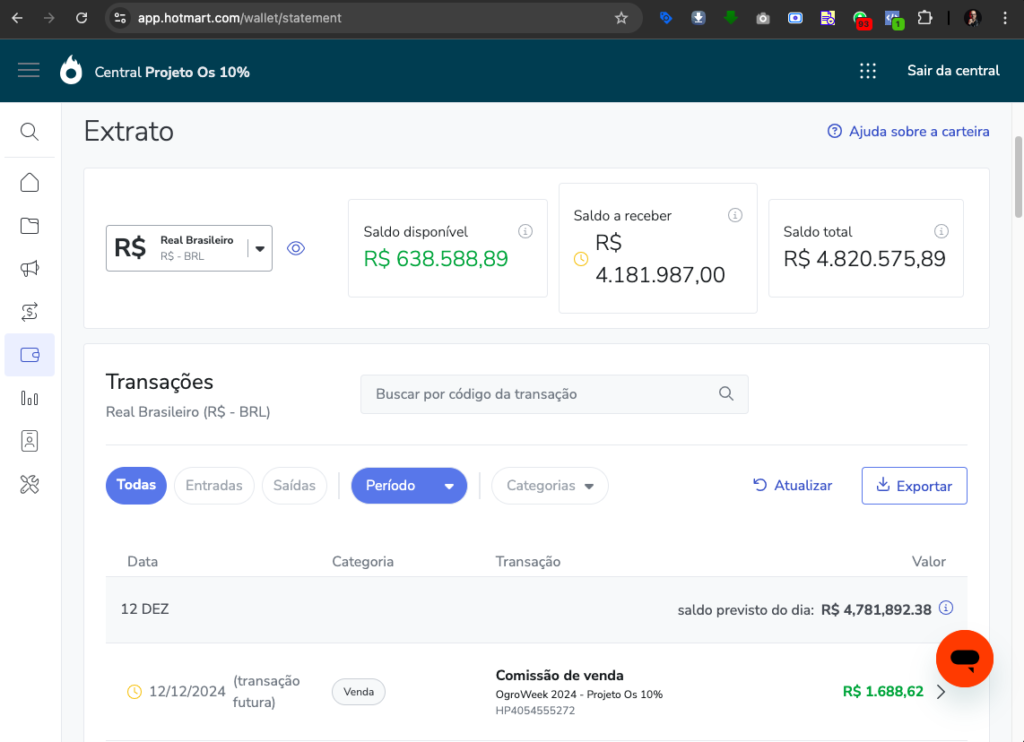Select the Todas filter pill
The height and width of the screenshot is (742, 1024).
pyautogui.click(x=136, y=485)
